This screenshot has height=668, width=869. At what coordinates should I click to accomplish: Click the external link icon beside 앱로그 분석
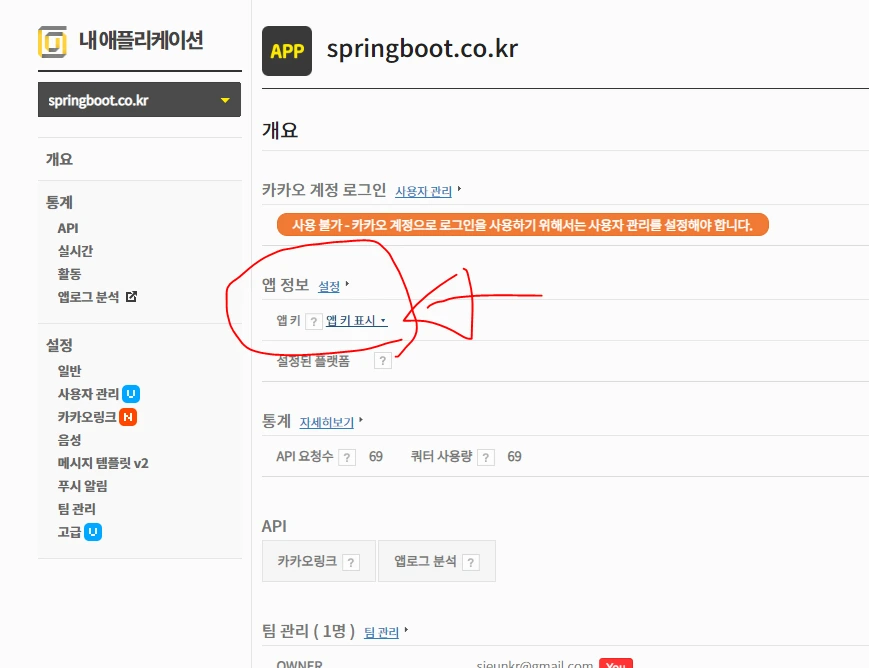click(x=131, y=297)
